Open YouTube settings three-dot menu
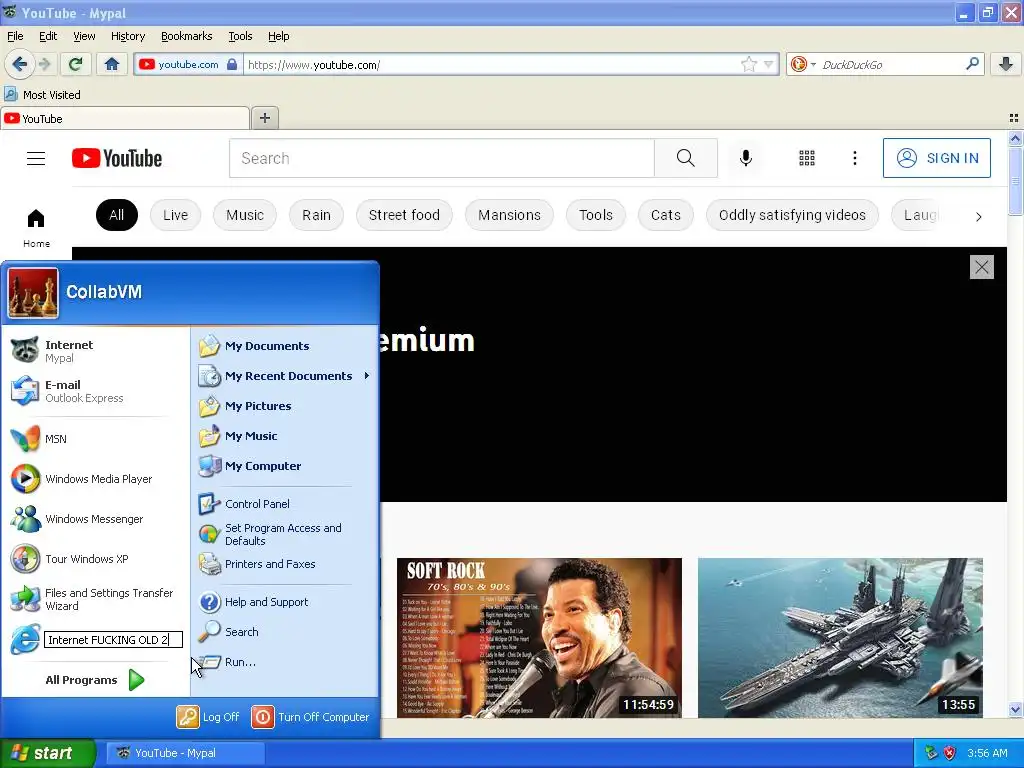Screen dimensions: 1024x768 (855, 158)
